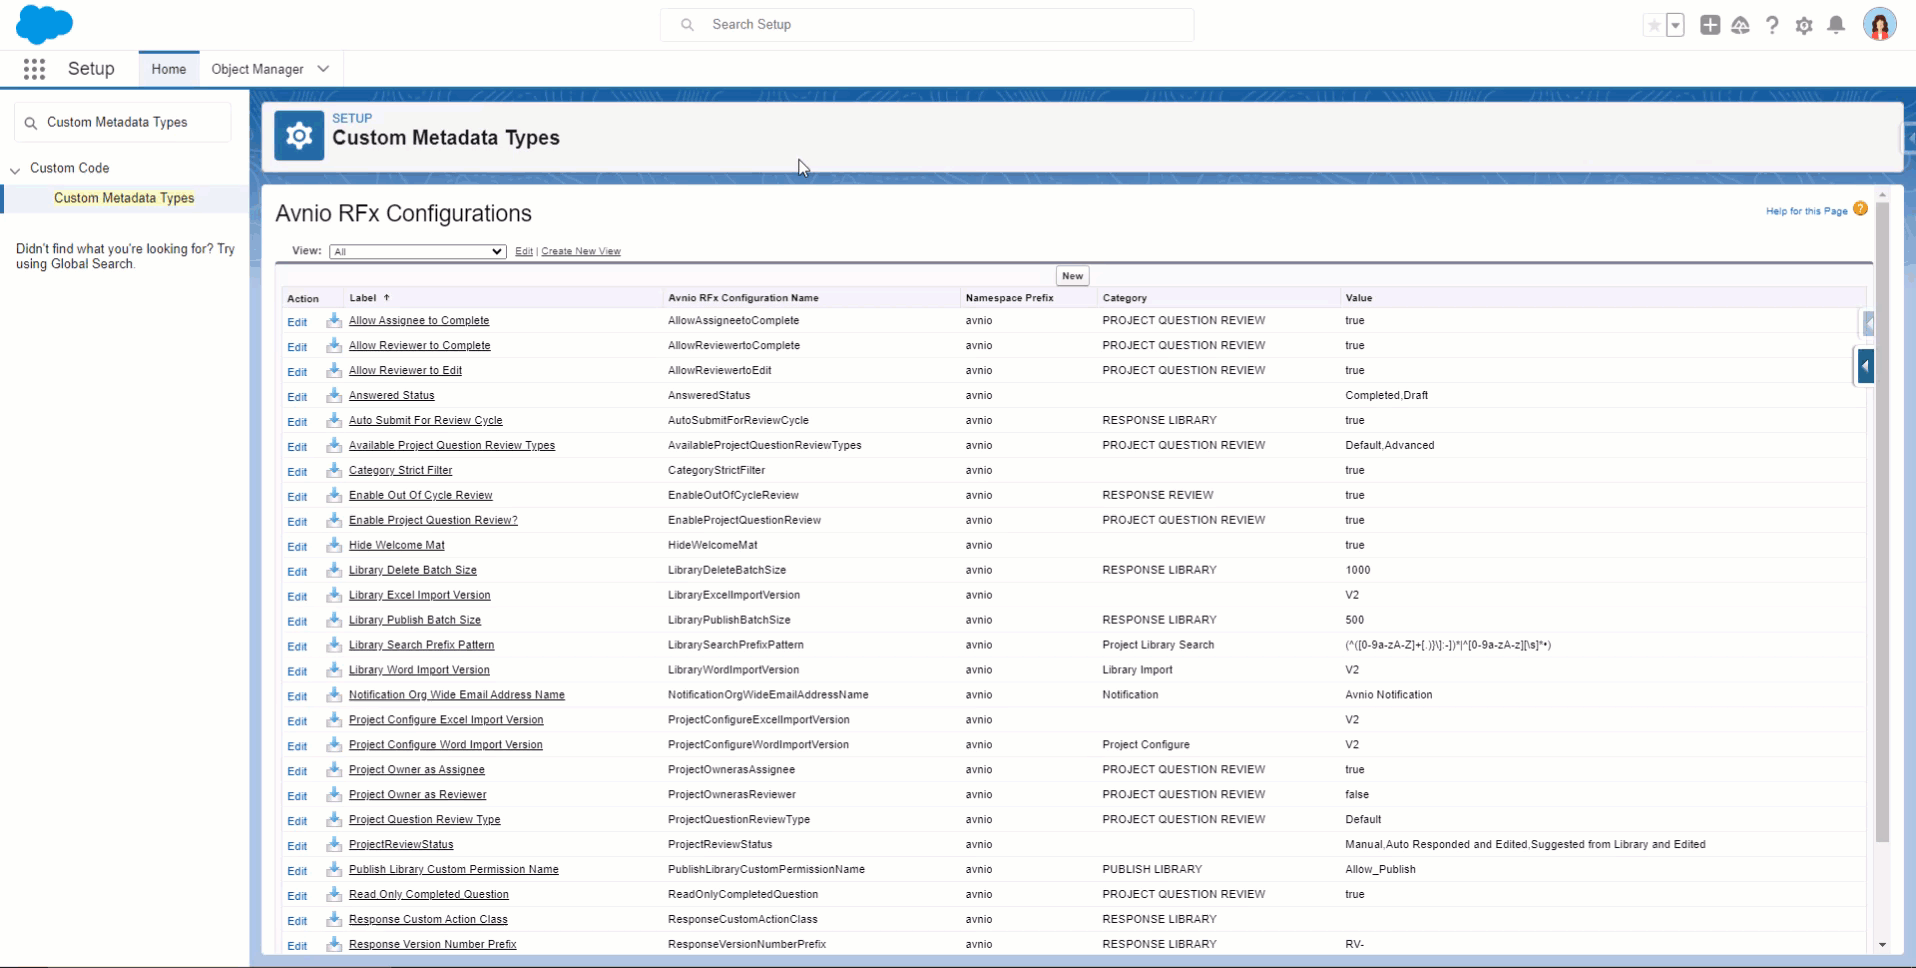Click the New button above the table

point(1072,276)
